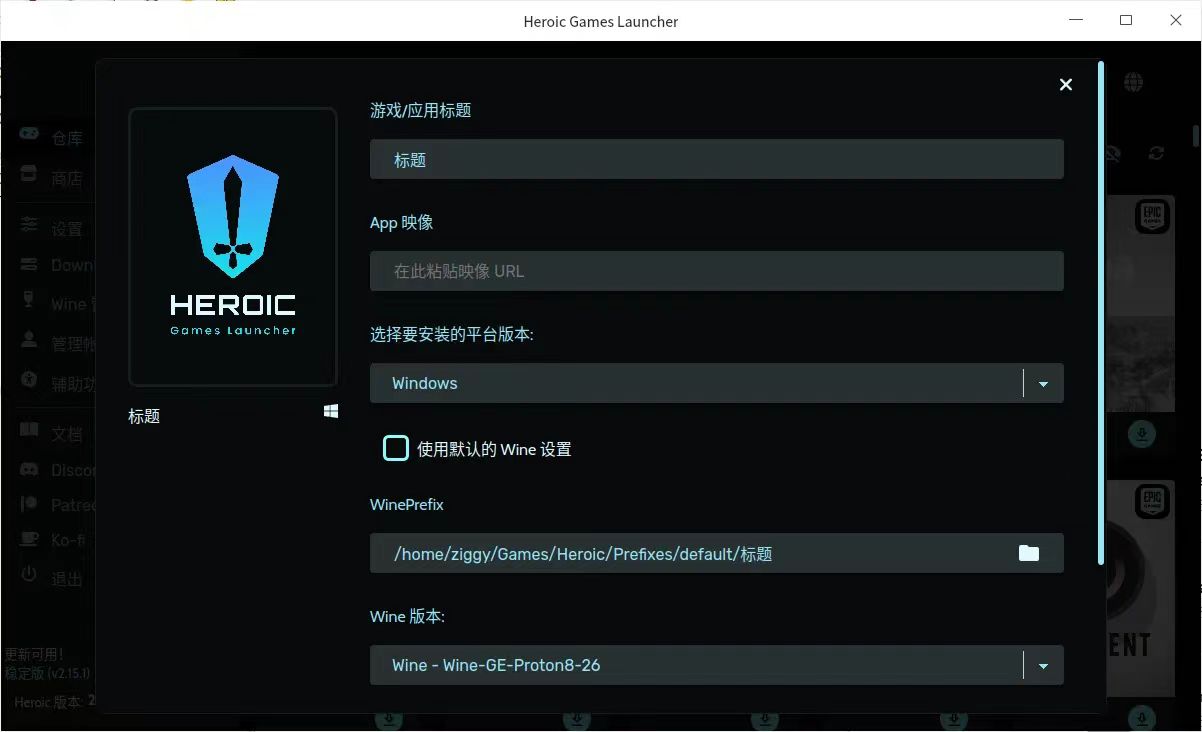Browse for WinePrefix folder with folder icon
1202x732 pixels.
1029,553
